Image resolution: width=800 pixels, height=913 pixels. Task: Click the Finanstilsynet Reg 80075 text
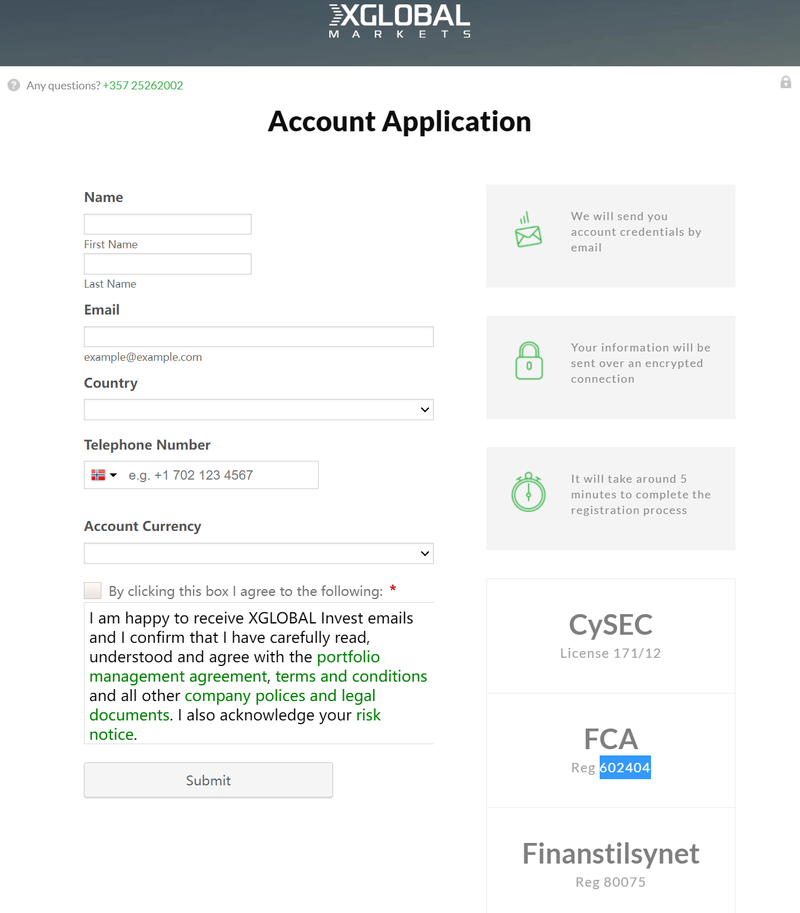pyautogui.click(x=611, y=882)
